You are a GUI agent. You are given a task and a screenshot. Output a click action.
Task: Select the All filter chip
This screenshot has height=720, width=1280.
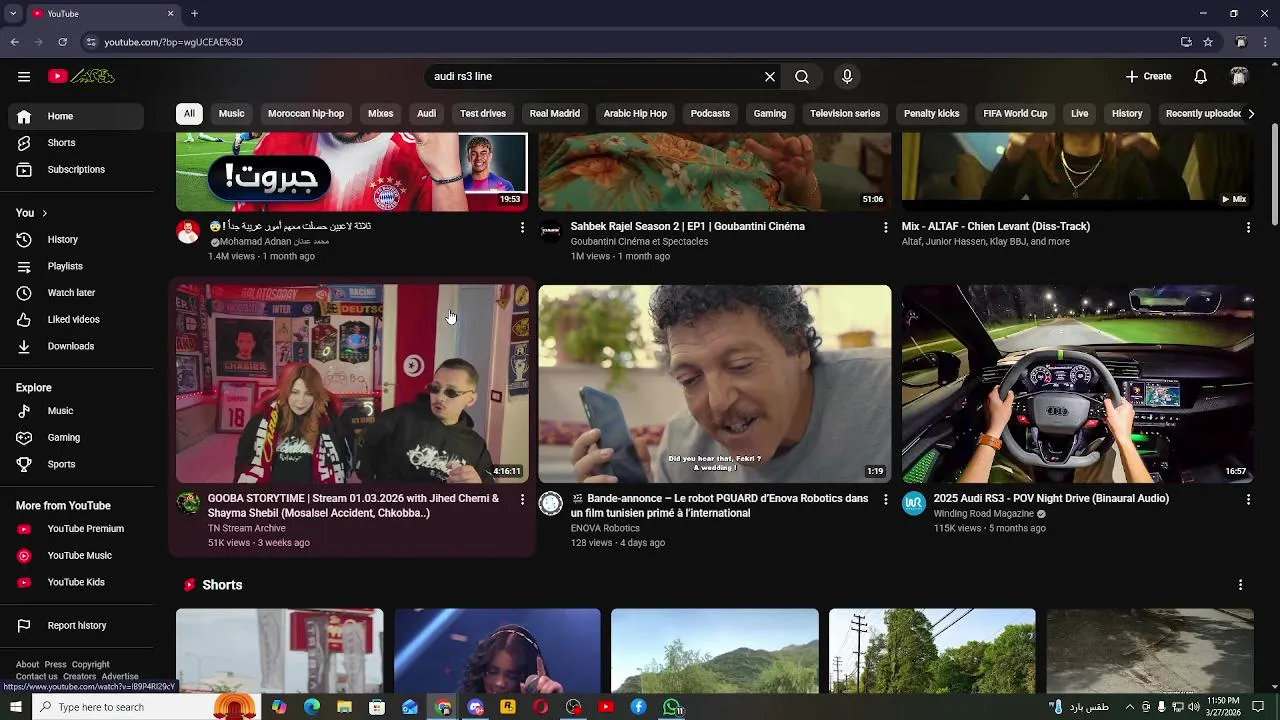pos(189,114)
